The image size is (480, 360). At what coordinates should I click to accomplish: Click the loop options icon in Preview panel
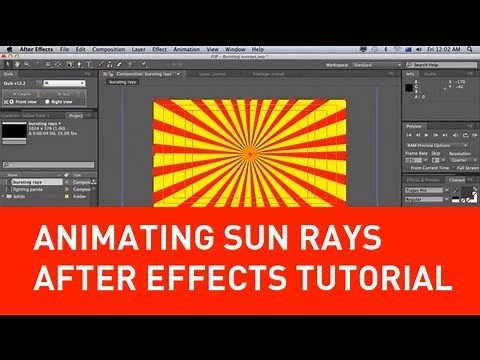click(x=465, y=135)
